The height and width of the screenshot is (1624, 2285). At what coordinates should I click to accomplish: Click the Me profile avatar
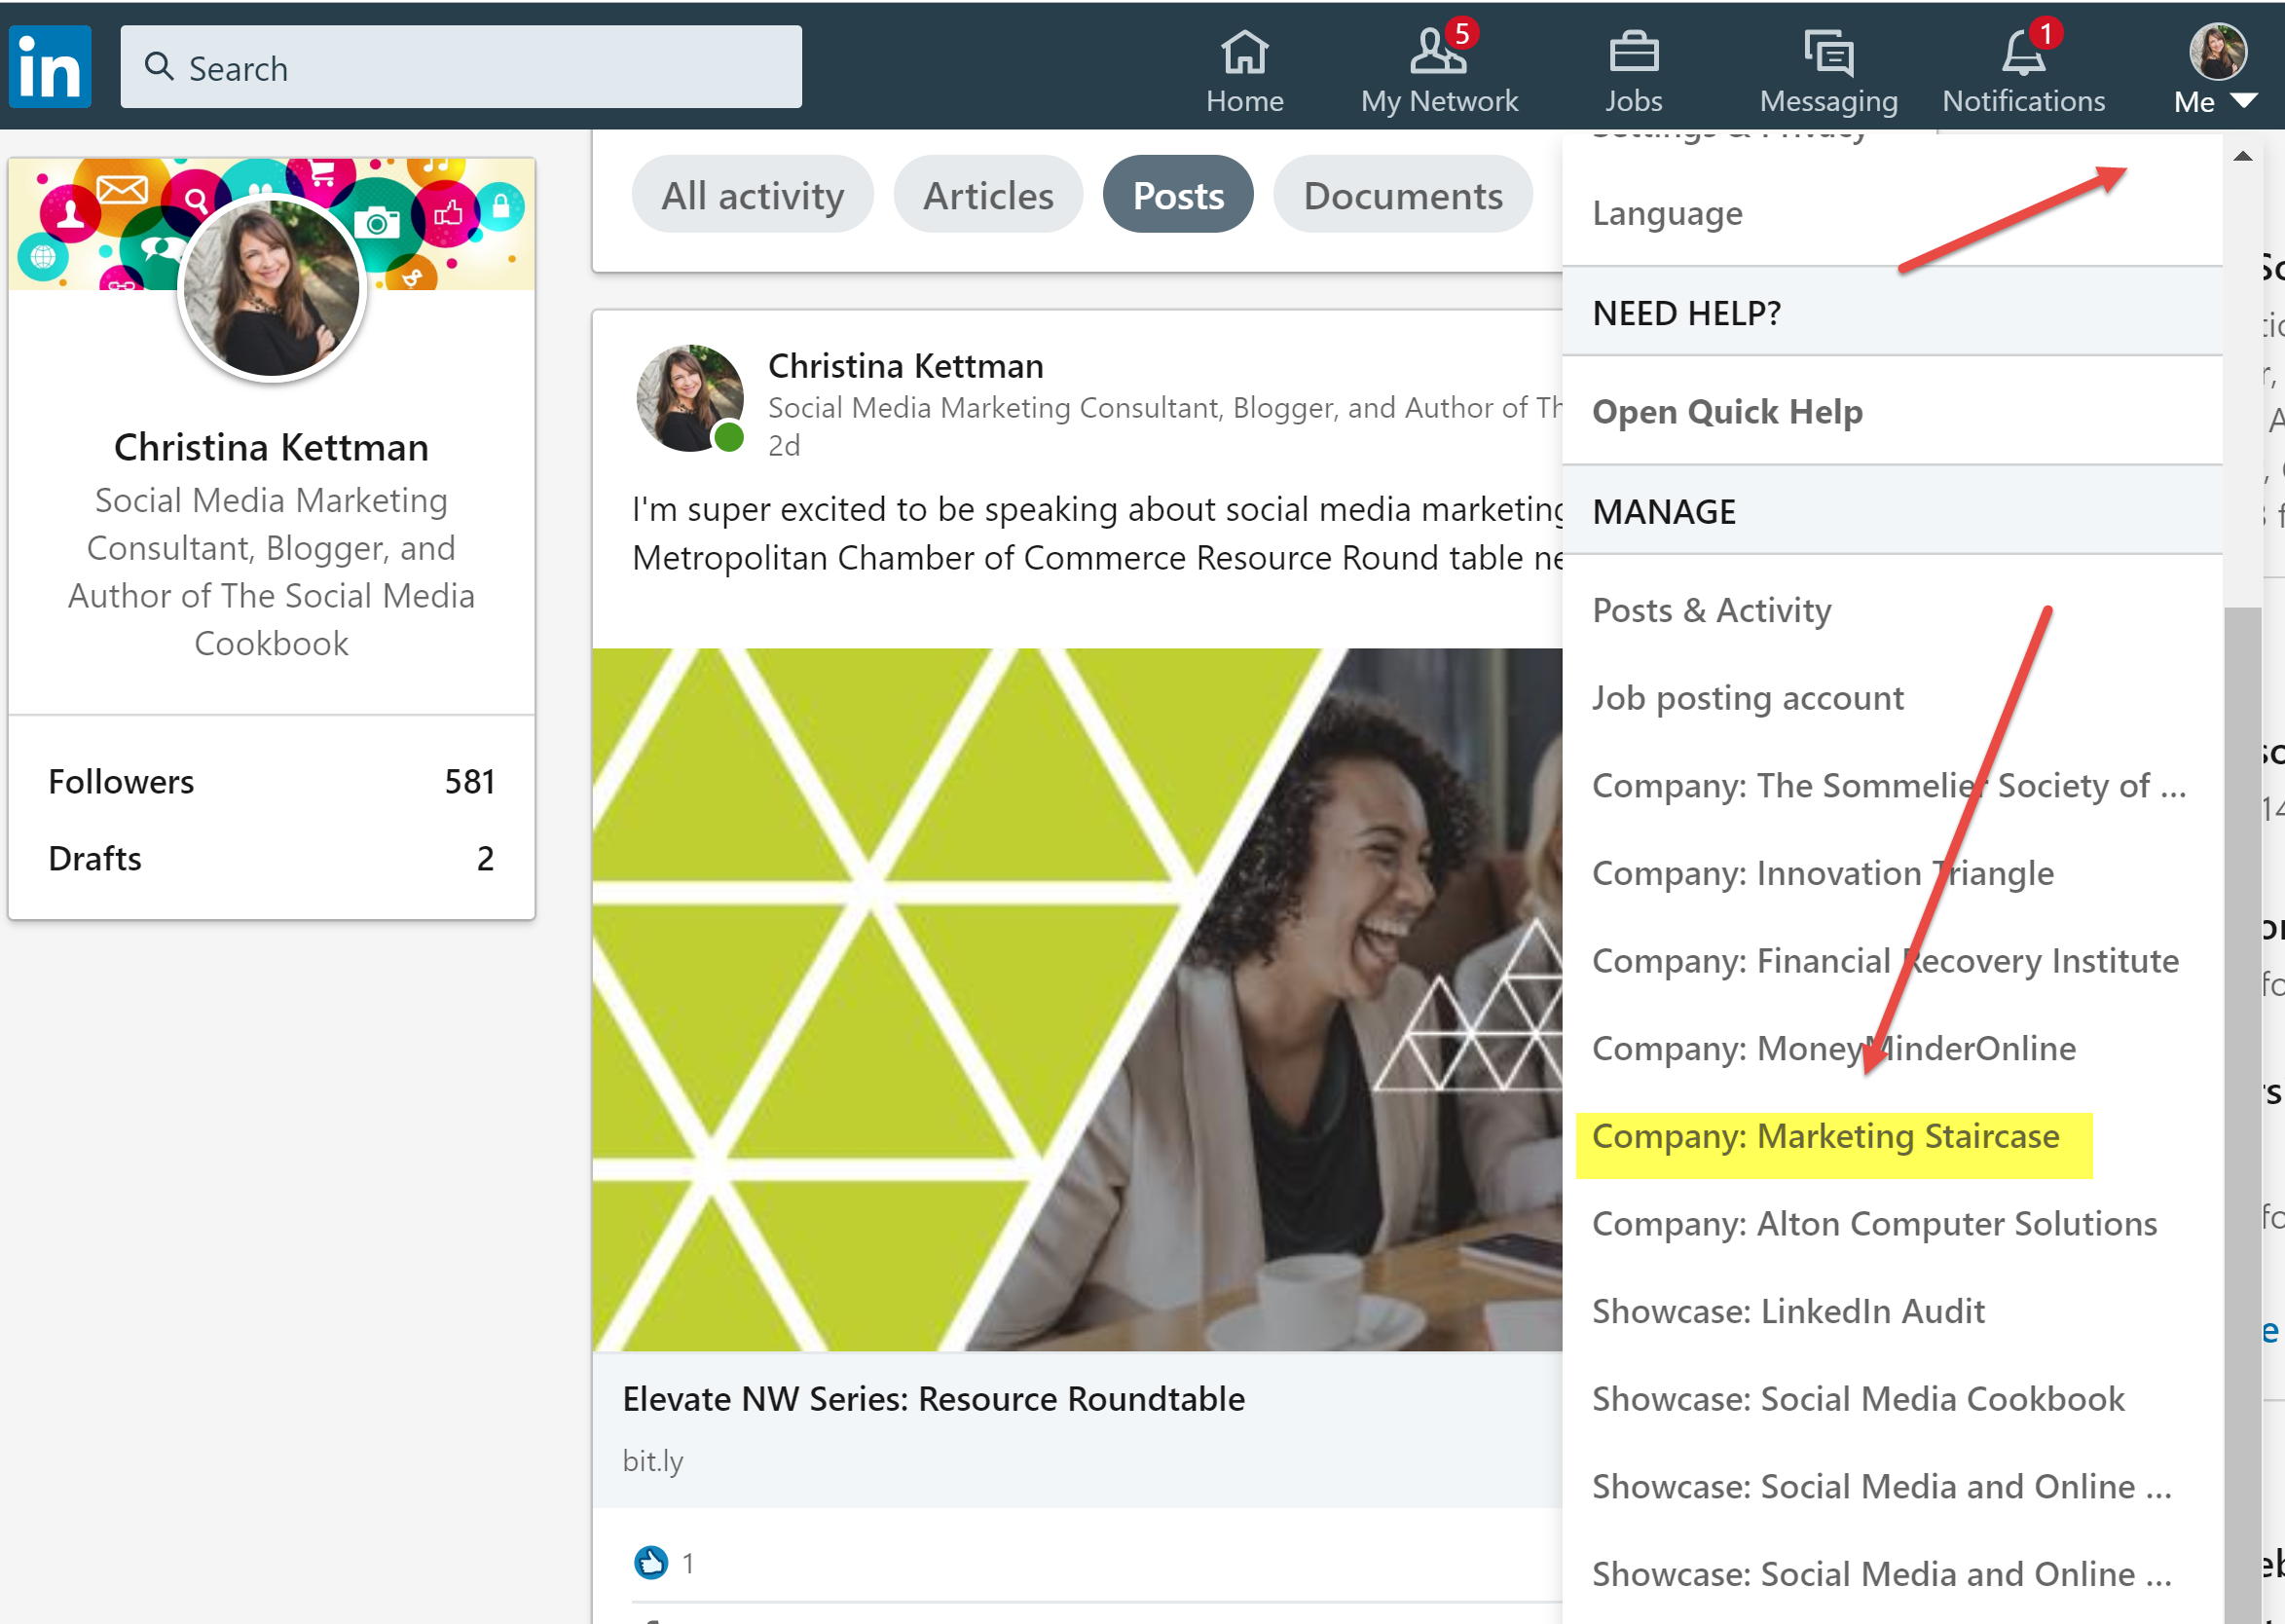coord(2217,52)
